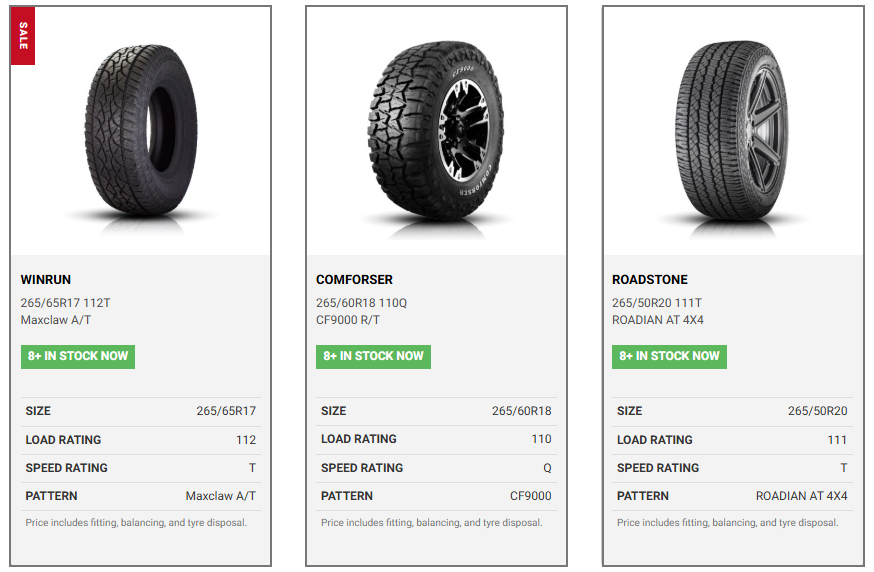Screen dimensions: 874x572
Task: Click the Winrun Maxclaw tyre image
Action: pos(140,130)
